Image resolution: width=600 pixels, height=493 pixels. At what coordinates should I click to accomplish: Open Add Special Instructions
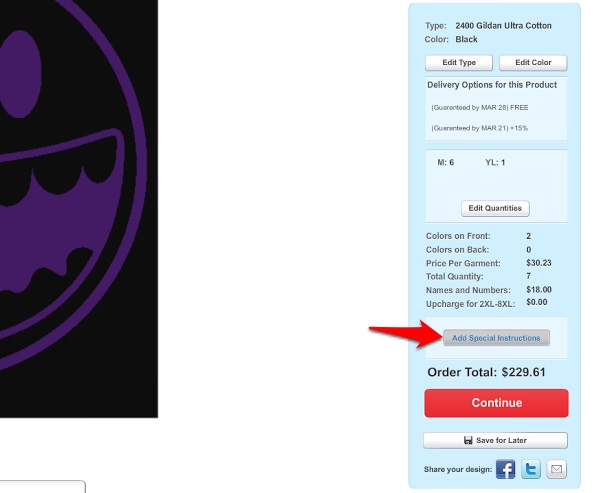496,338
